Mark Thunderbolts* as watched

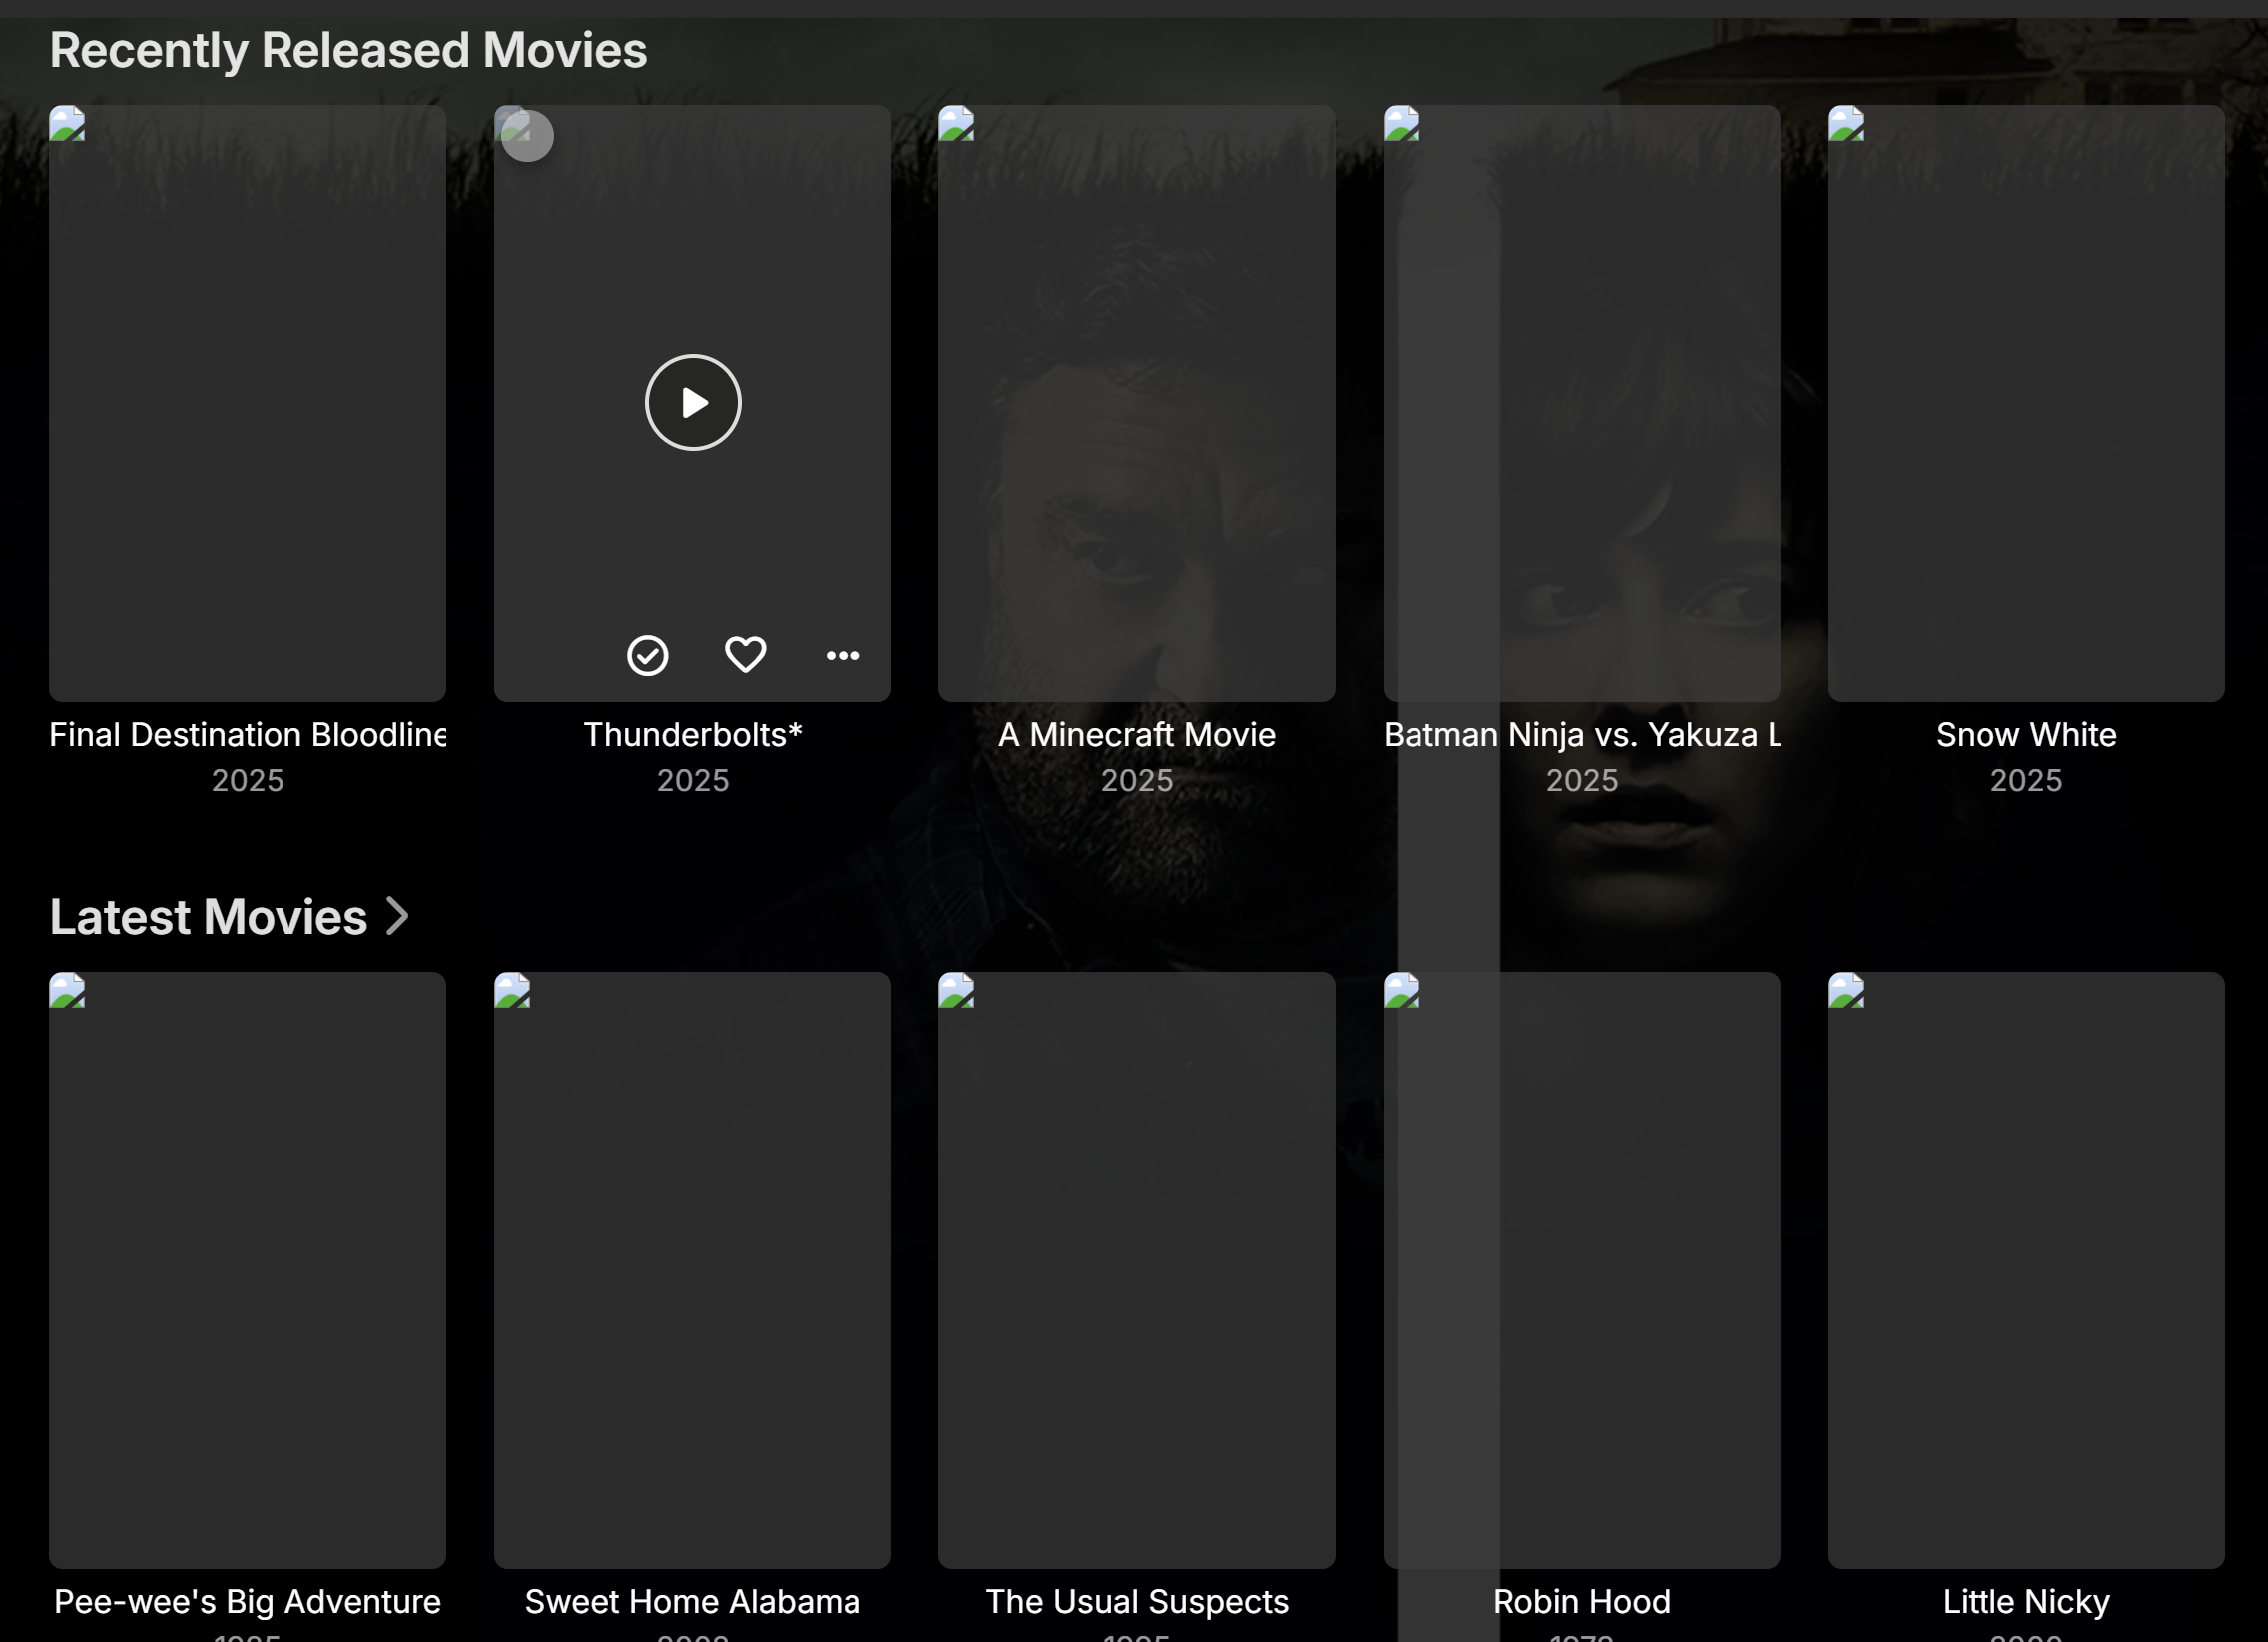point(647,656)
